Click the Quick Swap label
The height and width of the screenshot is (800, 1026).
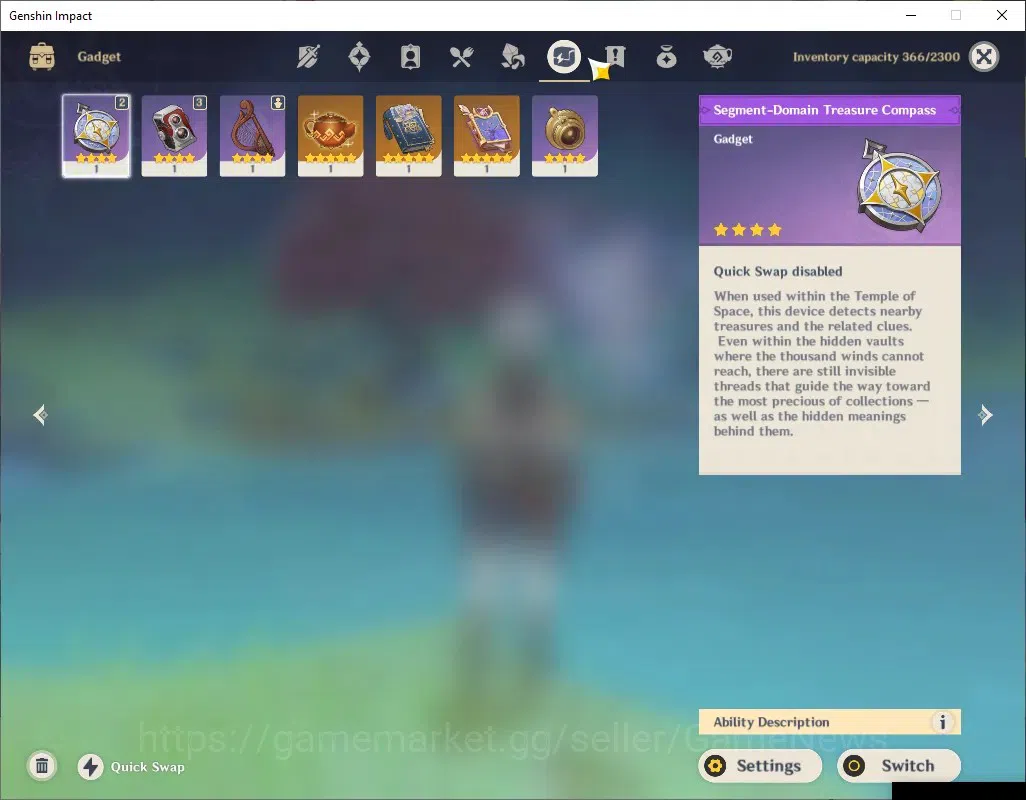tap(147, 767)
